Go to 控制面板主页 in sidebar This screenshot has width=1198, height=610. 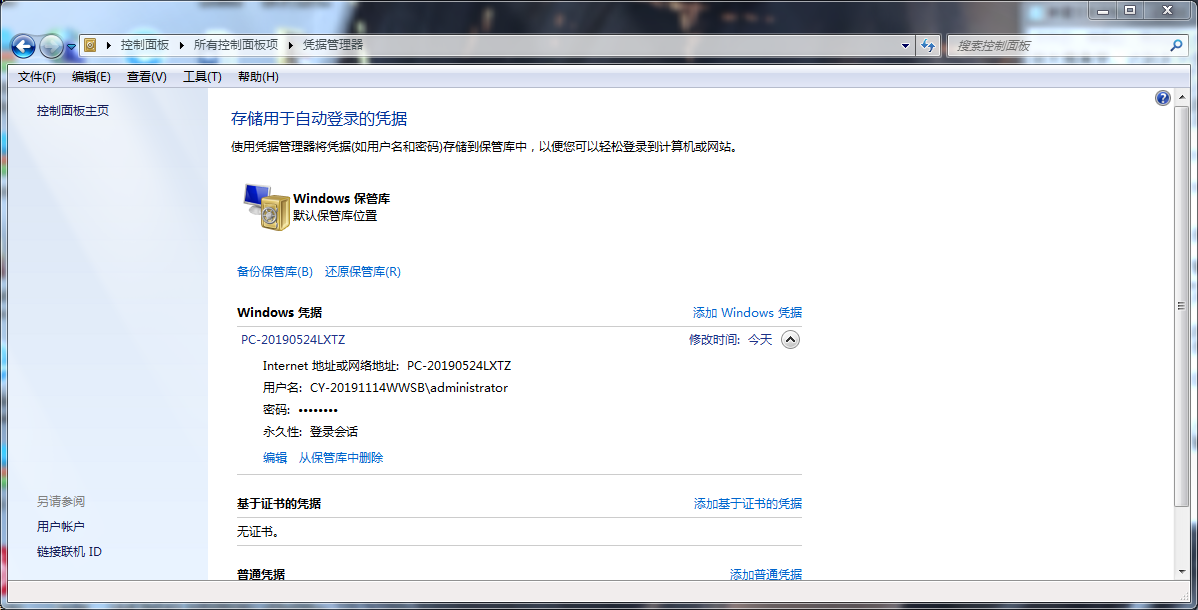click(x=73, y=111)
